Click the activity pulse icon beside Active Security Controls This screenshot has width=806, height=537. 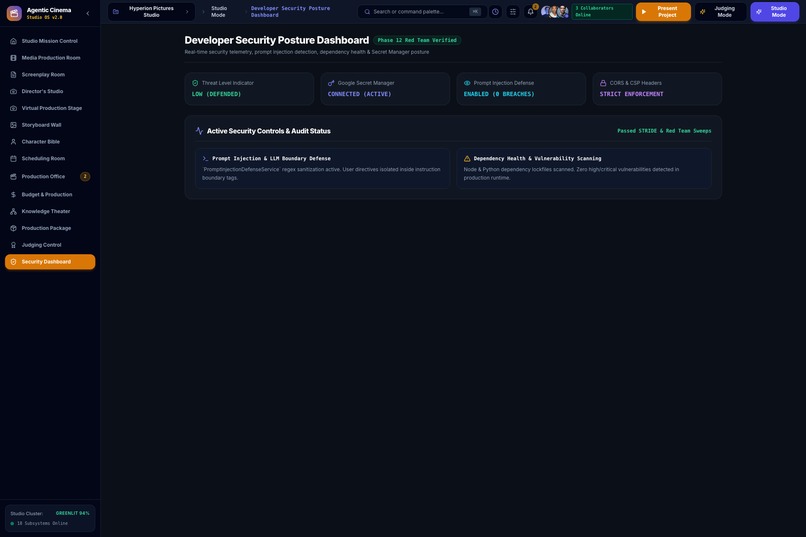tap(199, 131)
